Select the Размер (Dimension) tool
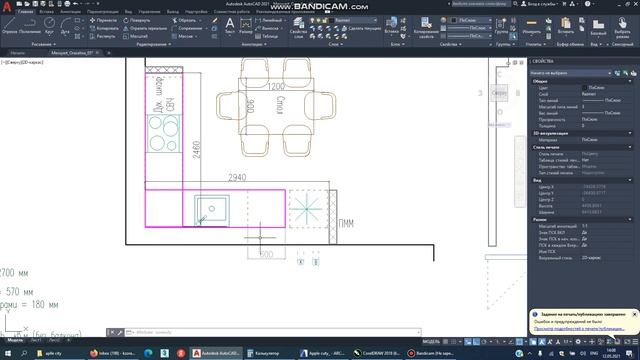The height and width of the screenshot is (360, 640). coord(246,26)
